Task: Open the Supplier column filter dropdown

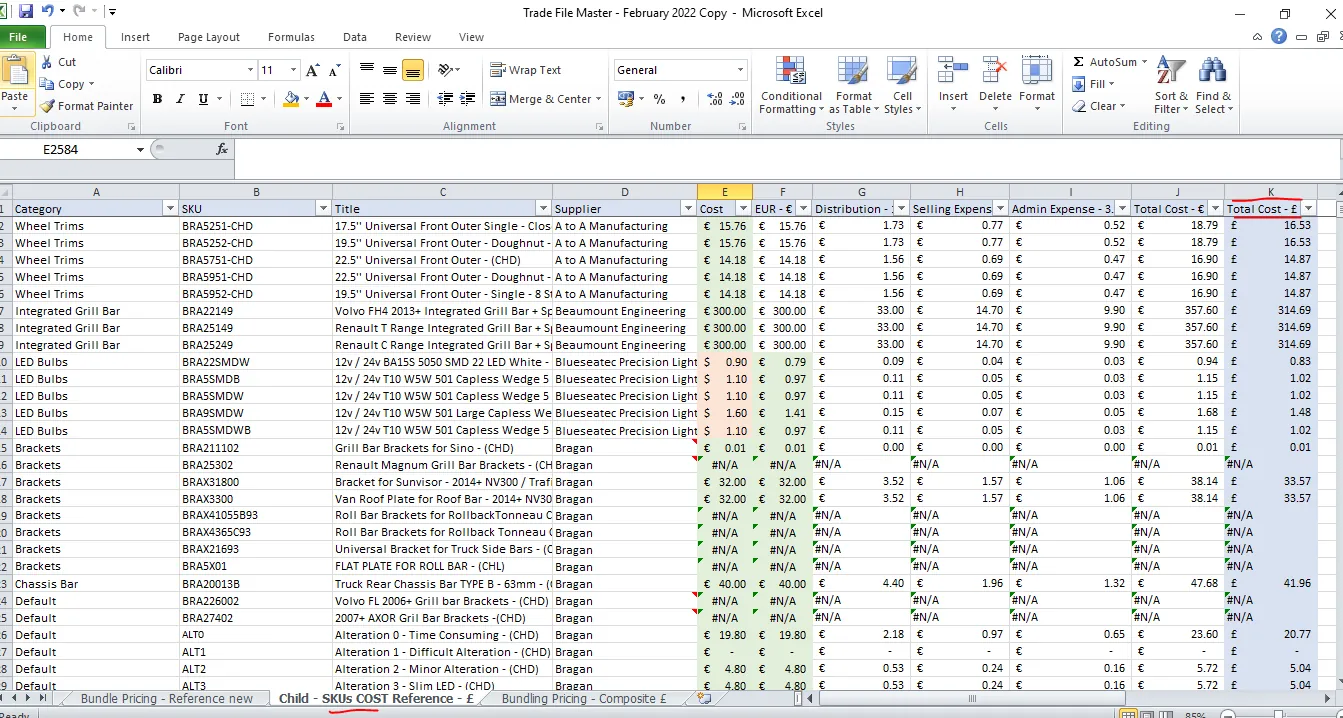Action: point(687,209)
